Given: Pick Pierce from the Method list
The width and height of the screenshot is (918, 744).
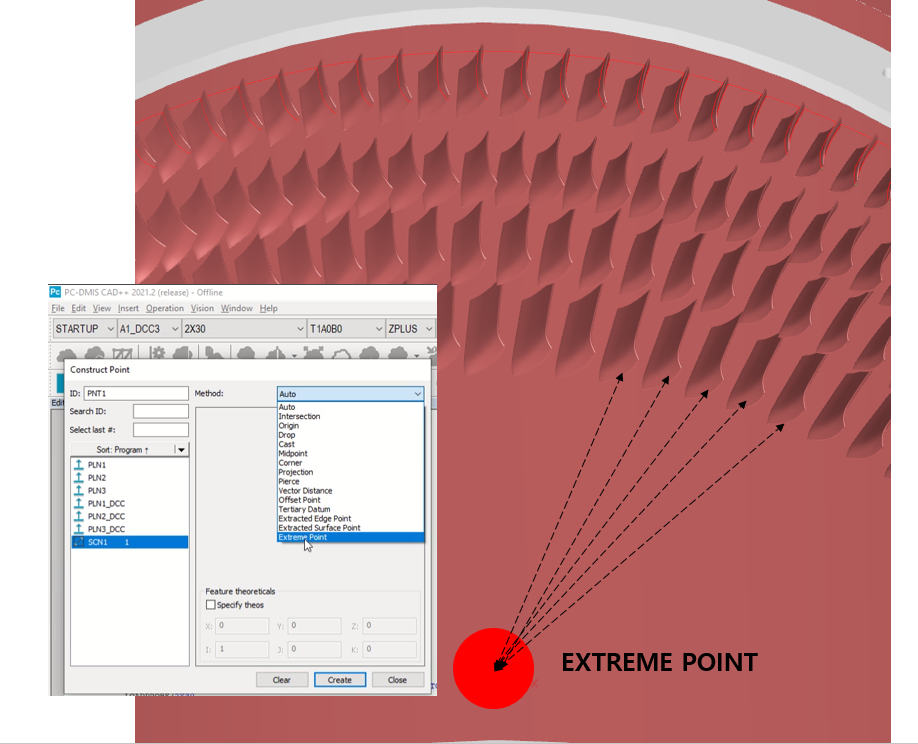Looking at the screenshot, I should [350, 482].
